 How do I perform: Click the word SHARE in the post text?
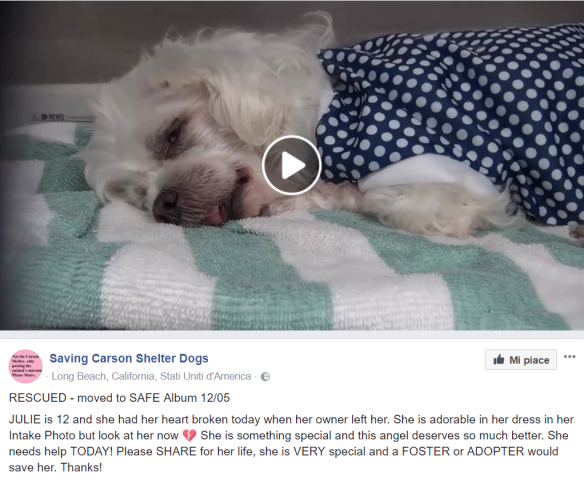[x=176, y=451]
